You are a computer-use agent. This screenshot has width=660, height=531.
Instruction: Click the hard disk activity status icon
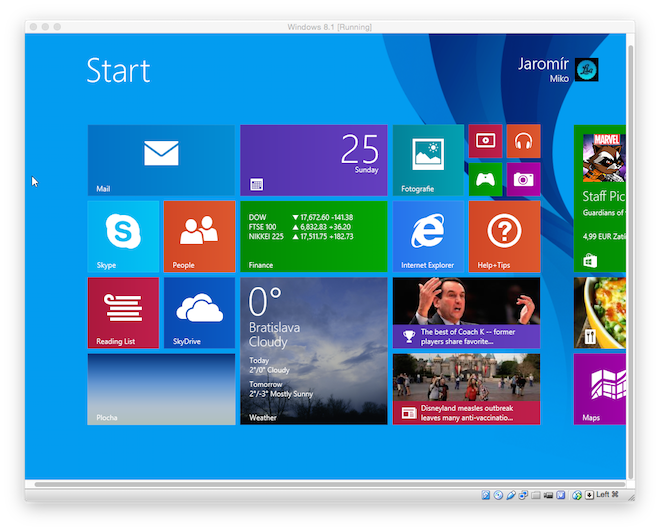[x=486, y=495]
